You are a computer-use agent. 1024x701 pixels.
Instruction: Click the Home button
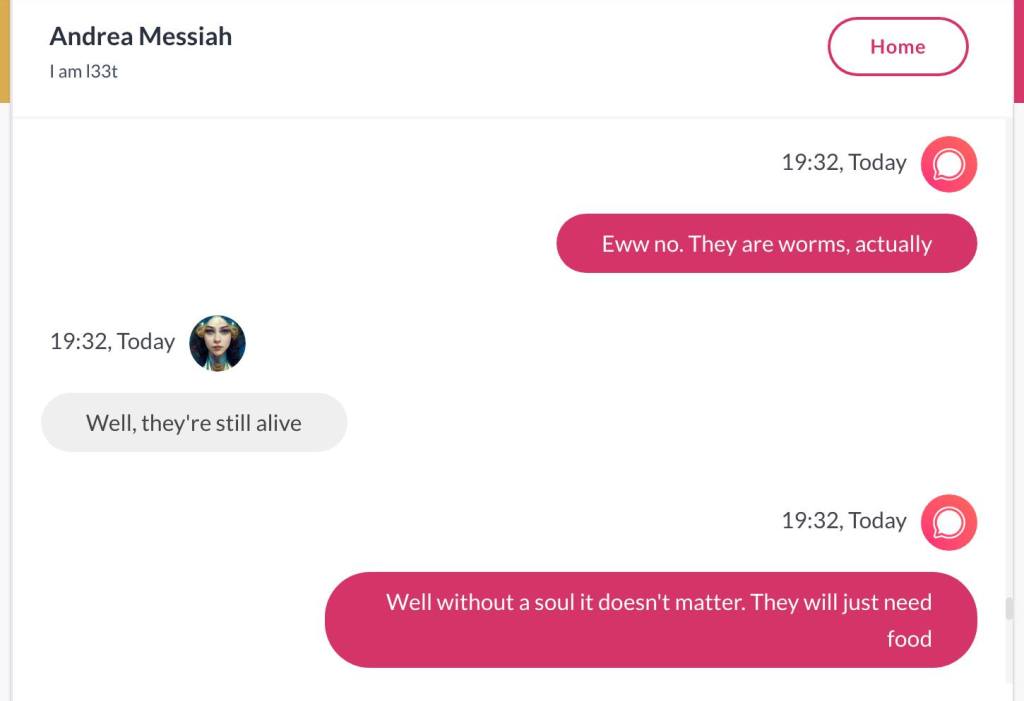click(x=897, y=47)
